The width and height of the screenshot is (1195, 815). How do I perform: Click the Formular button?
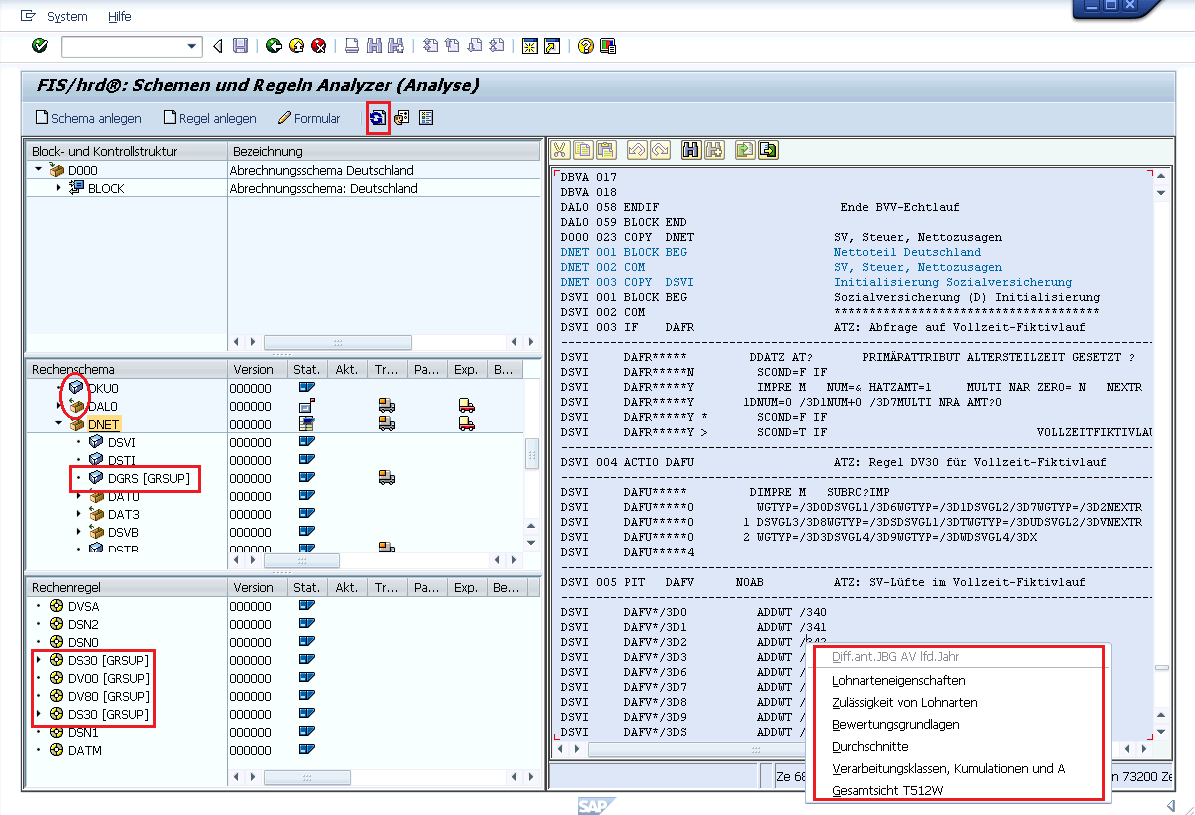309,118
